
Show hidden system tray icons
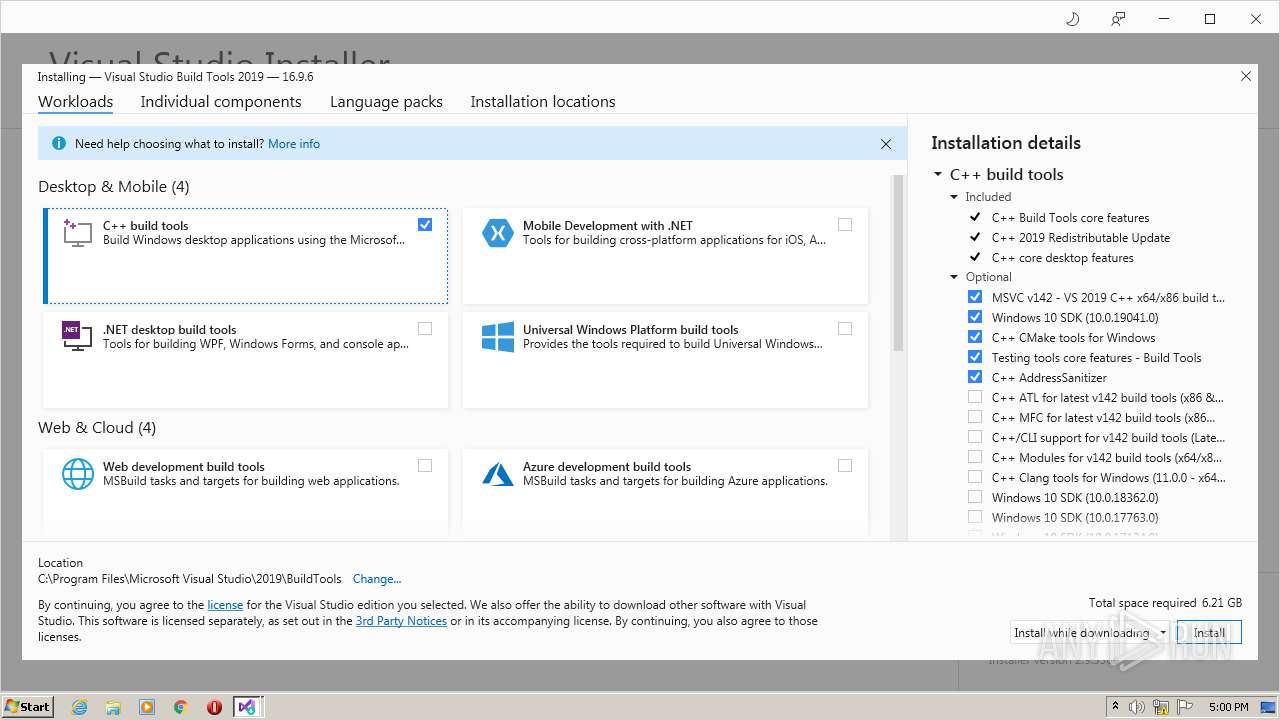1116,707
